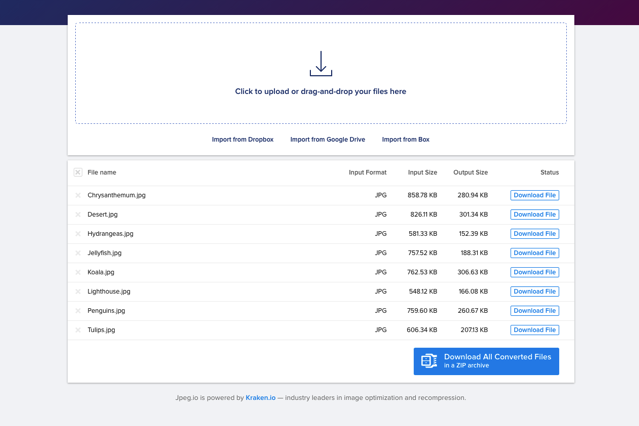The width and height of the screenshot is (639, 426).
Task: Click the 548.12 KB input size value
Action: (423, 291)
